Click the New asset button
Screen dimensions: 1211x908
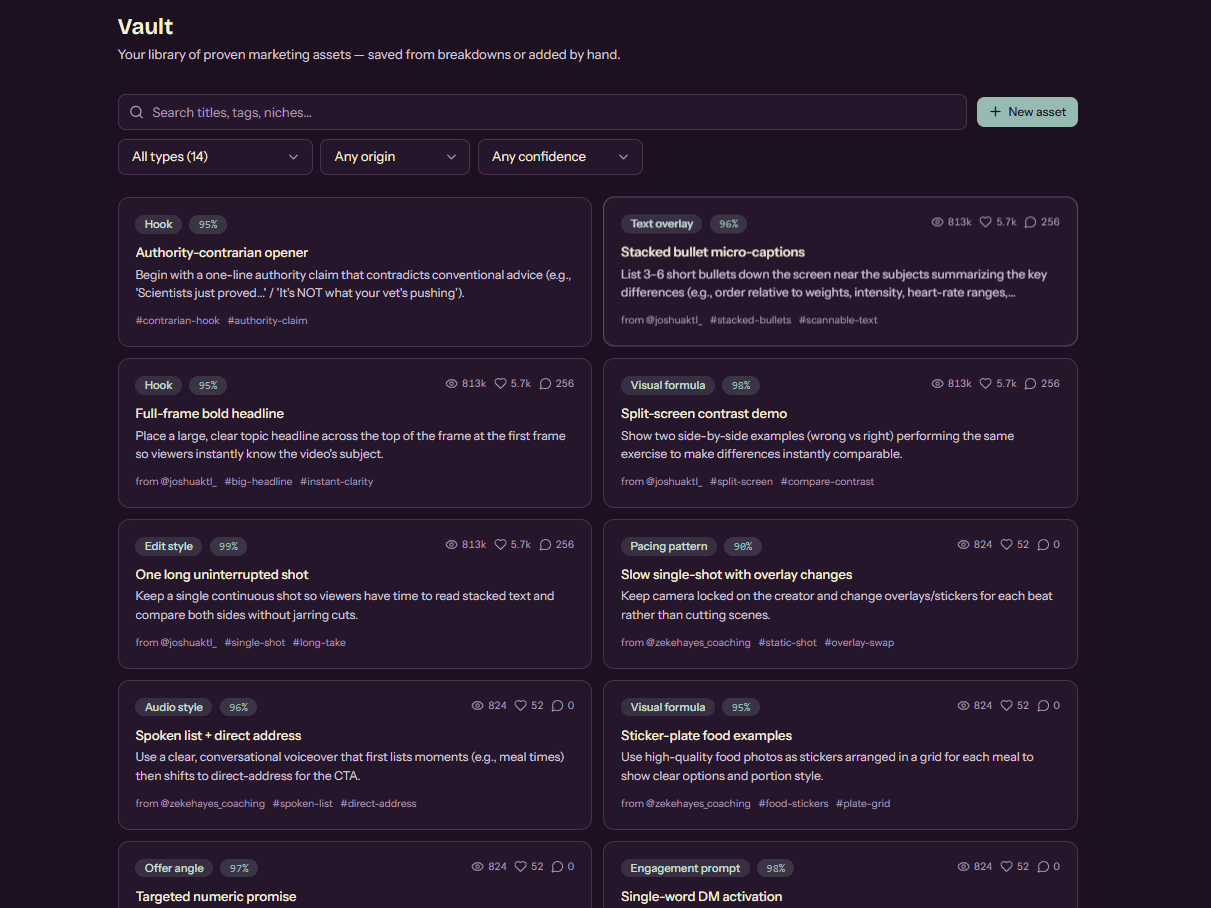point(1027,112)
